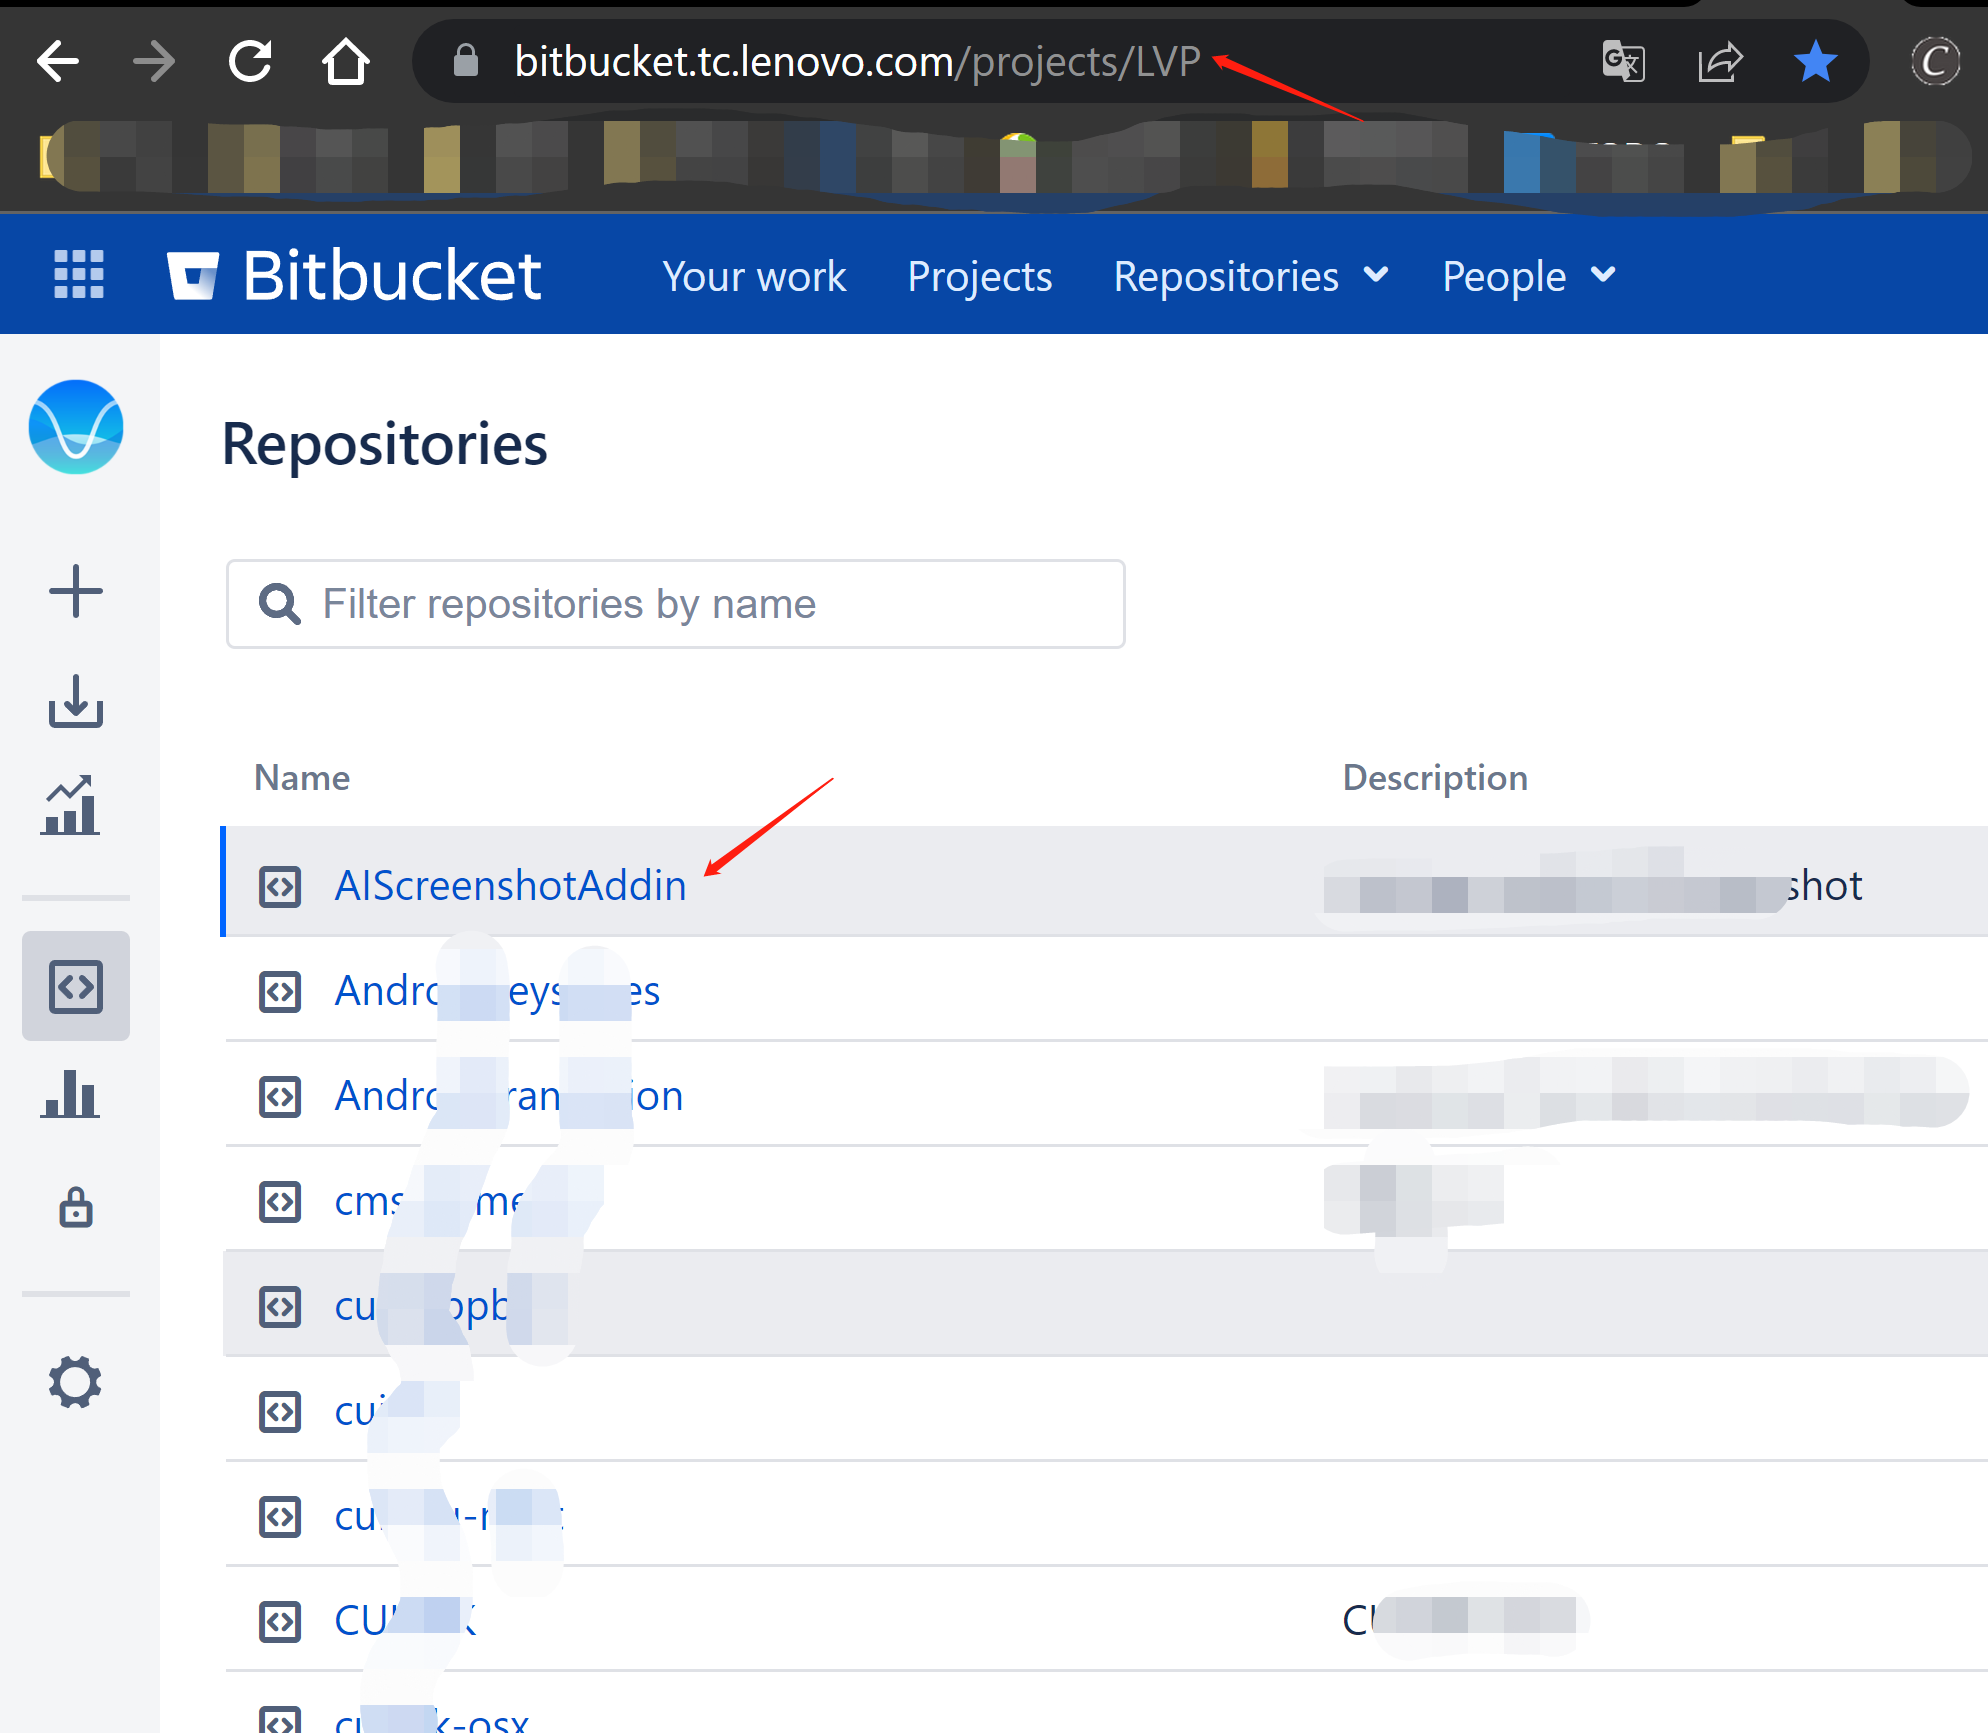Reload the page with the refresh icon

coord(250,62)
